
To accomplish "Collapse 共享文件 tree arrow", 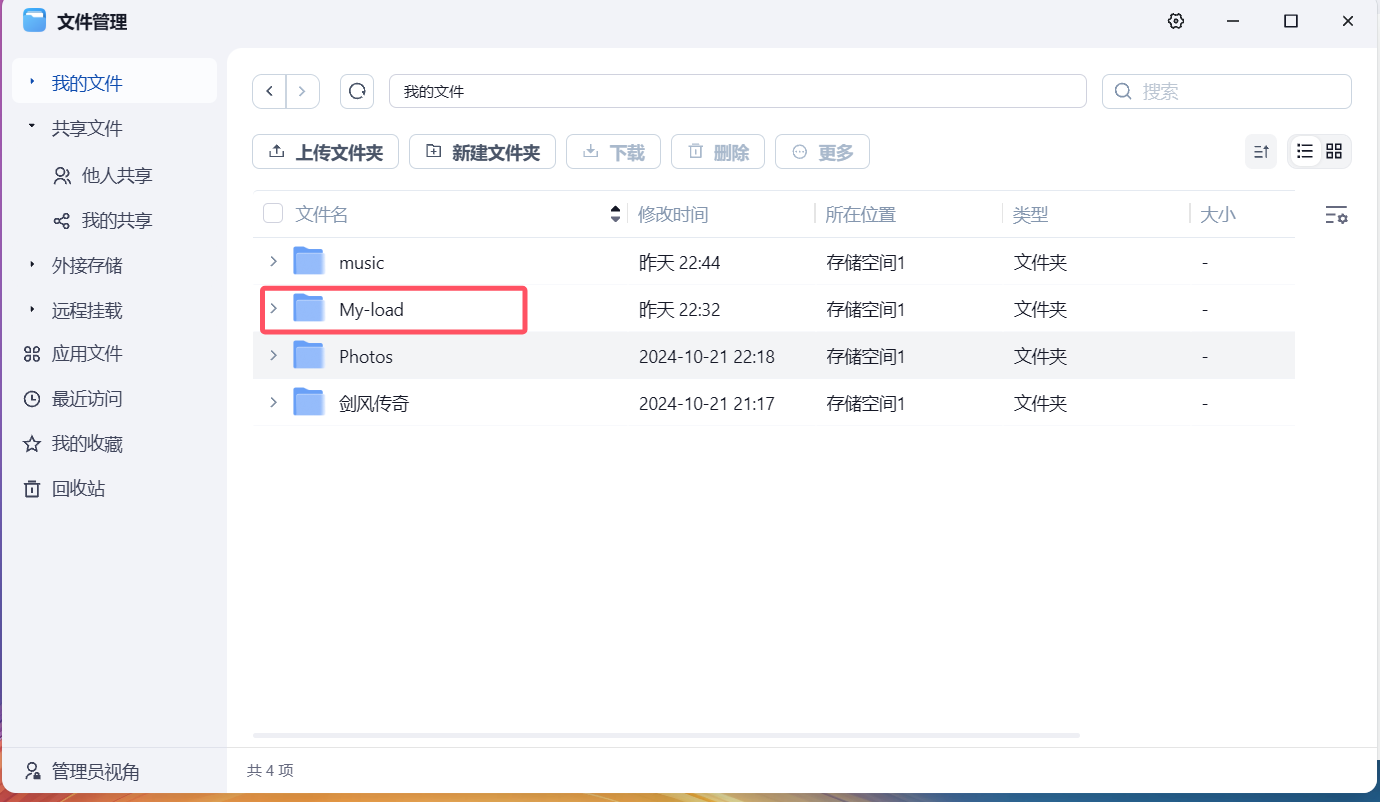I will (32, 127).
